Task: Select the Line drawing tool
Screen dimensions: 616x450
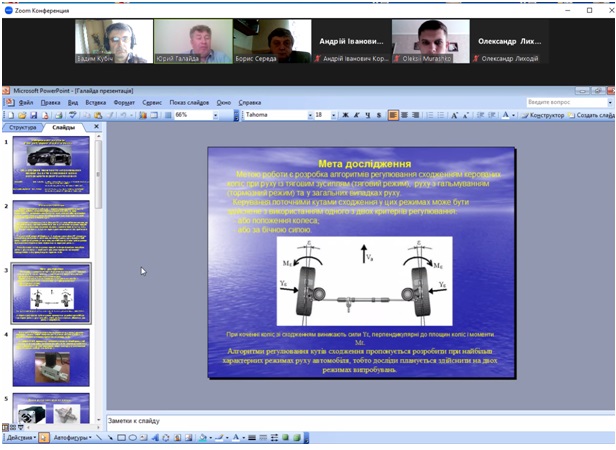Action: click(x=98, y=438)
